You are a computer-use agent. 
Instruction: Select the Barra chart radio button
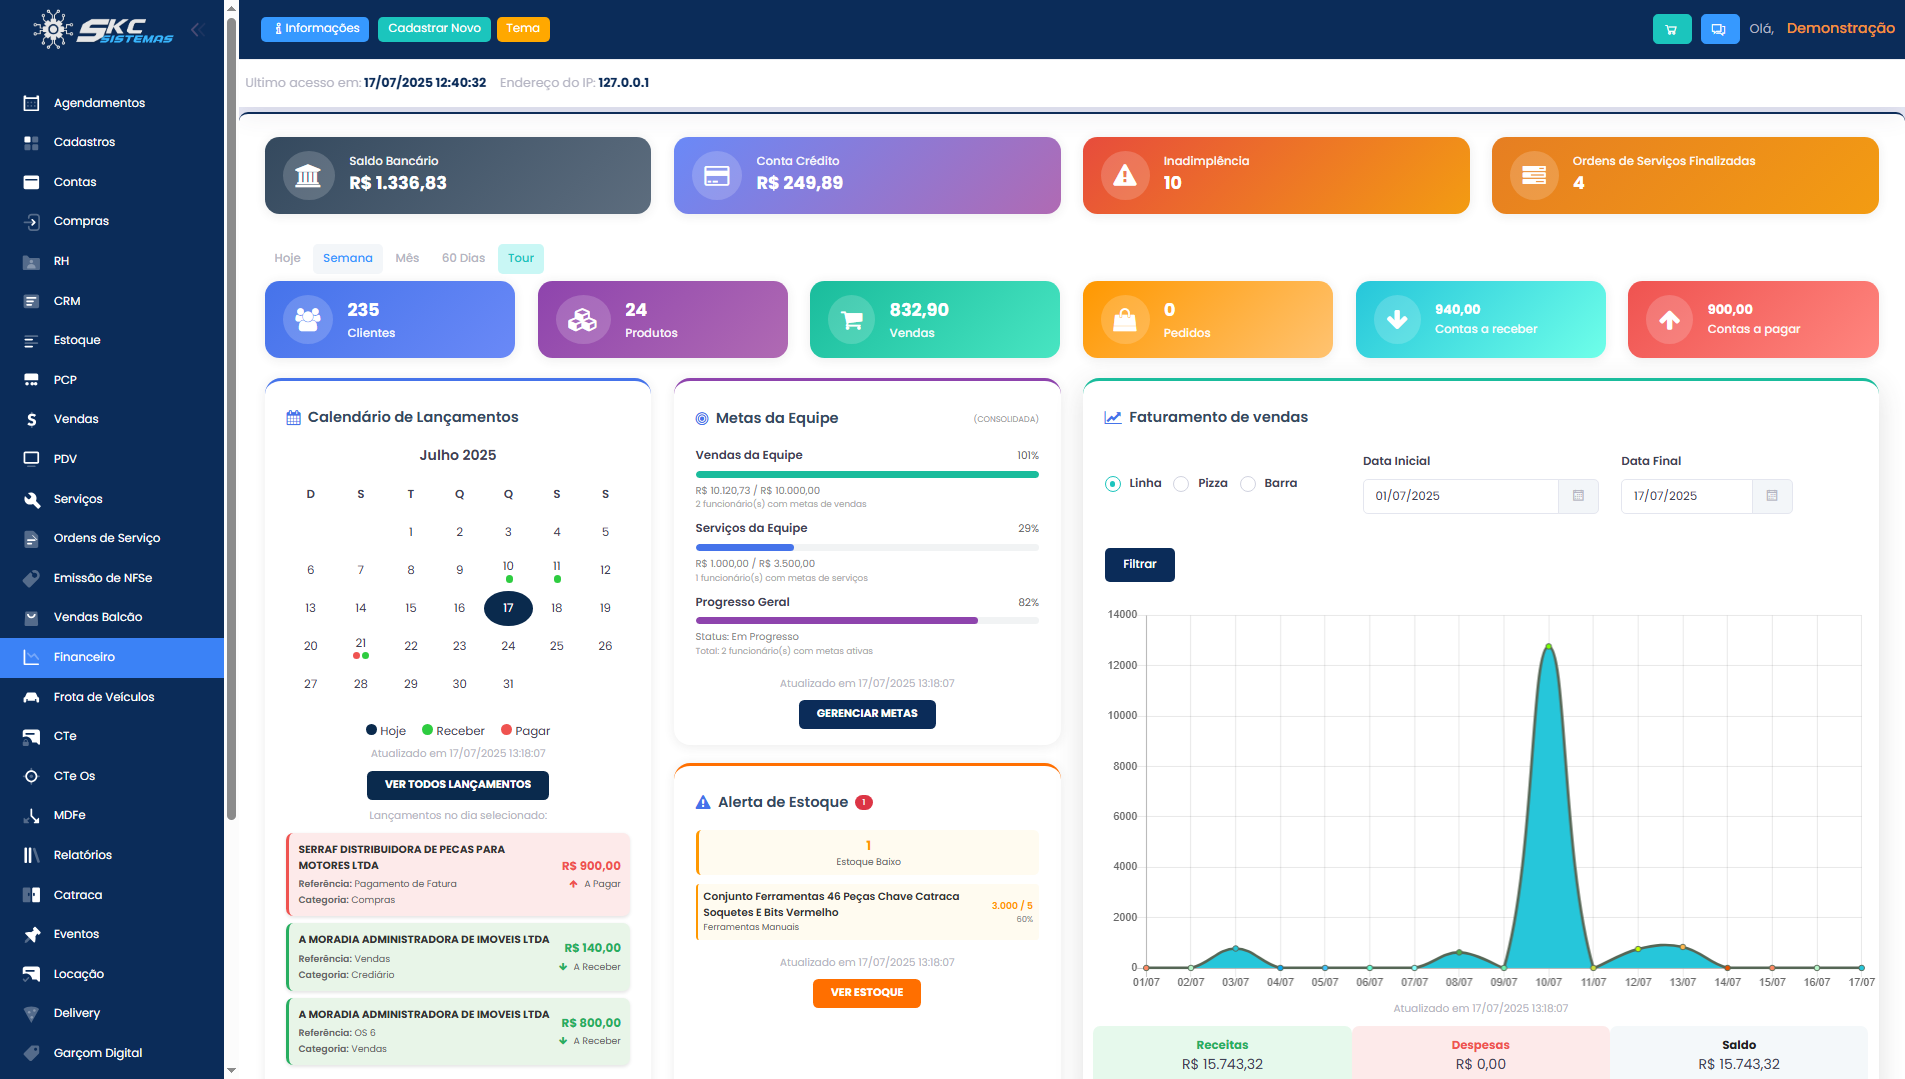click(x=1248, y=484)
